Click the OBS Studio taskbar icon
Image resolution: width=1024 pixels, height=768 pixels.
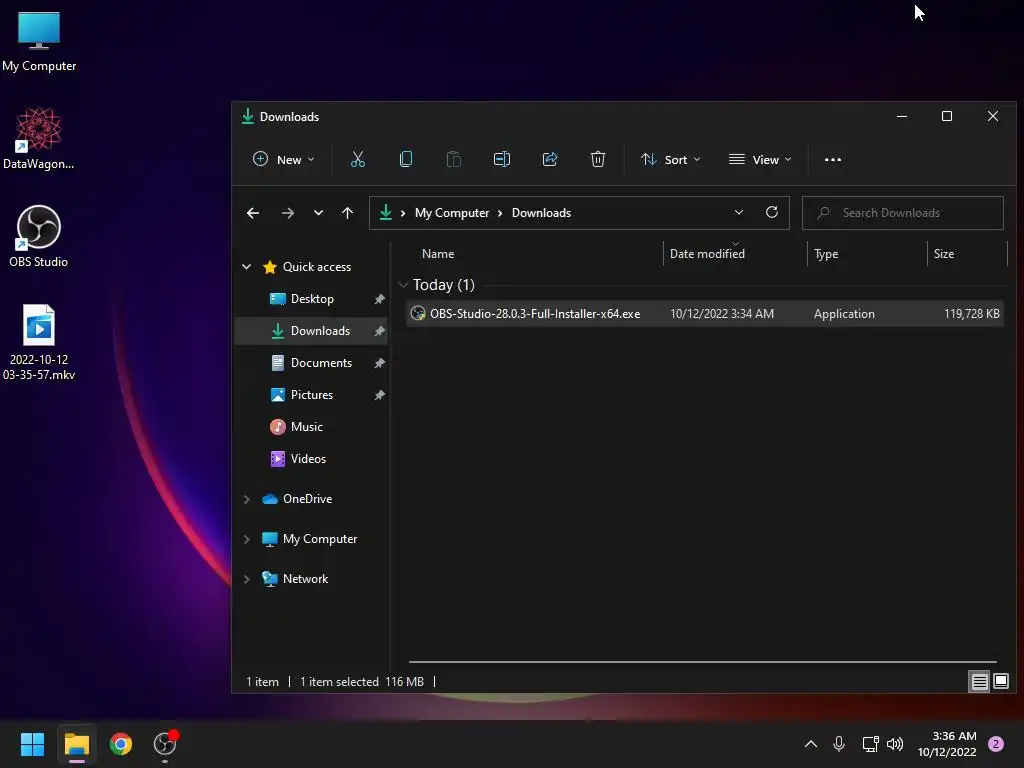pyautogui.click(x=165, y=744)
